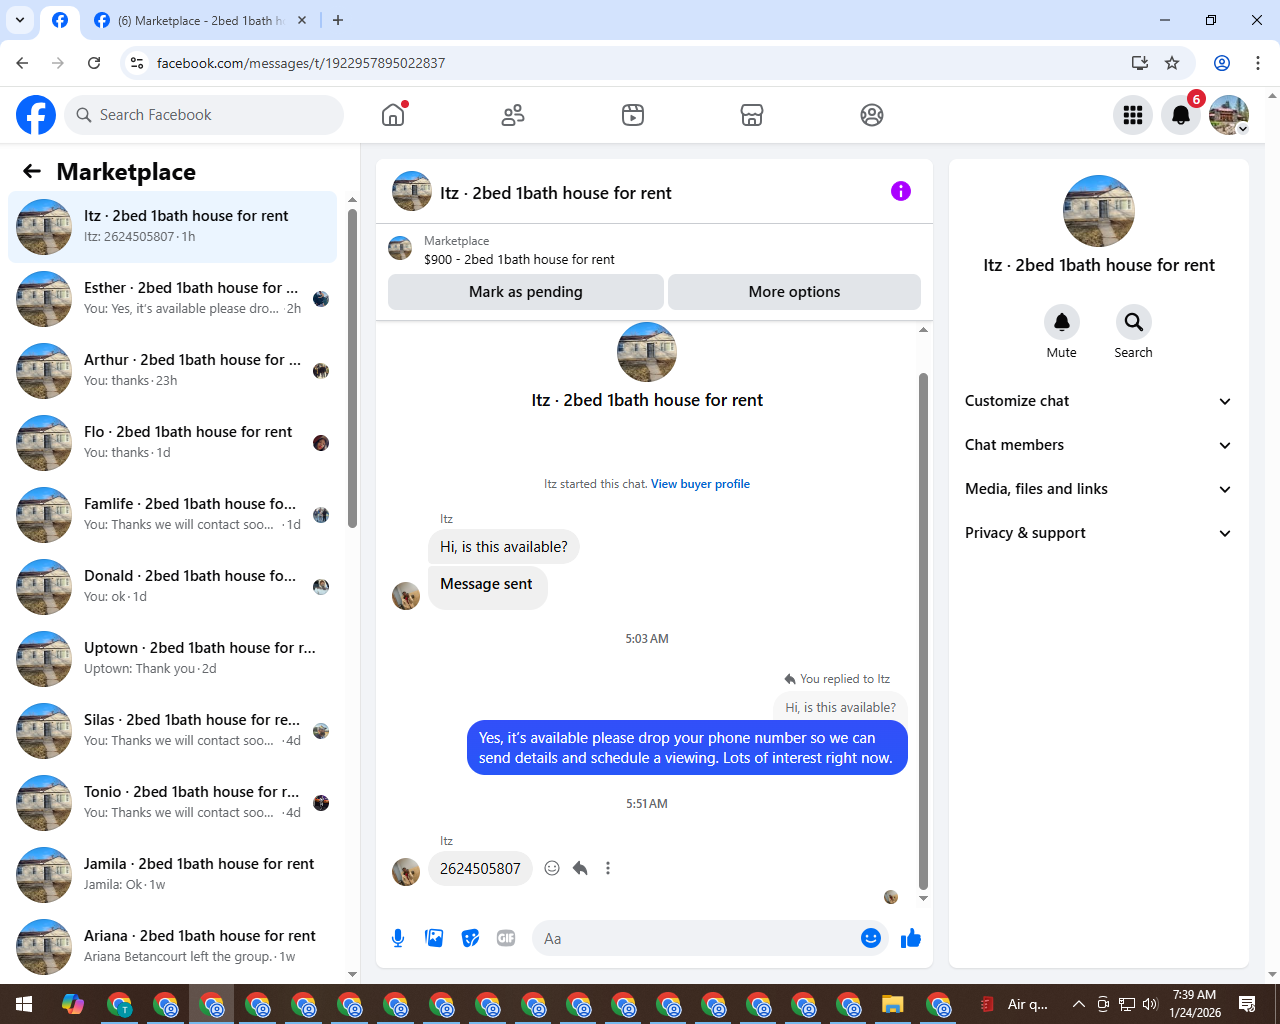The height and width of the screenshot is (1024, 1280).
Task: Open a new Chrome tab
Action: pos(338,20)
